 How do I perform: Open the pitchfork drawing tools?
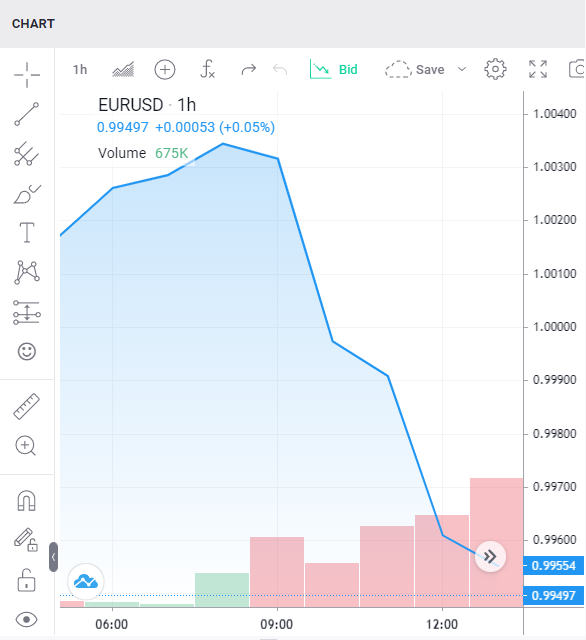[27, 153]
